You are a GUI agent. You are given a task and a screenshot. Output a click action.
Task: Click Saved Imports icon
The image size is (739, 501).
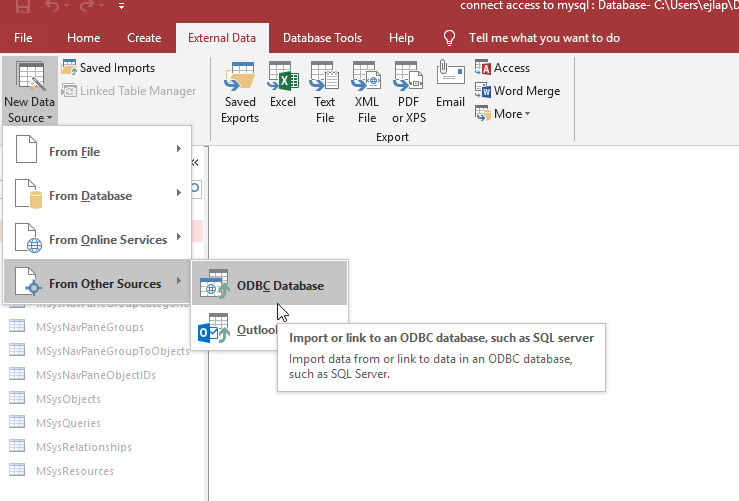(x=69, y=67)
